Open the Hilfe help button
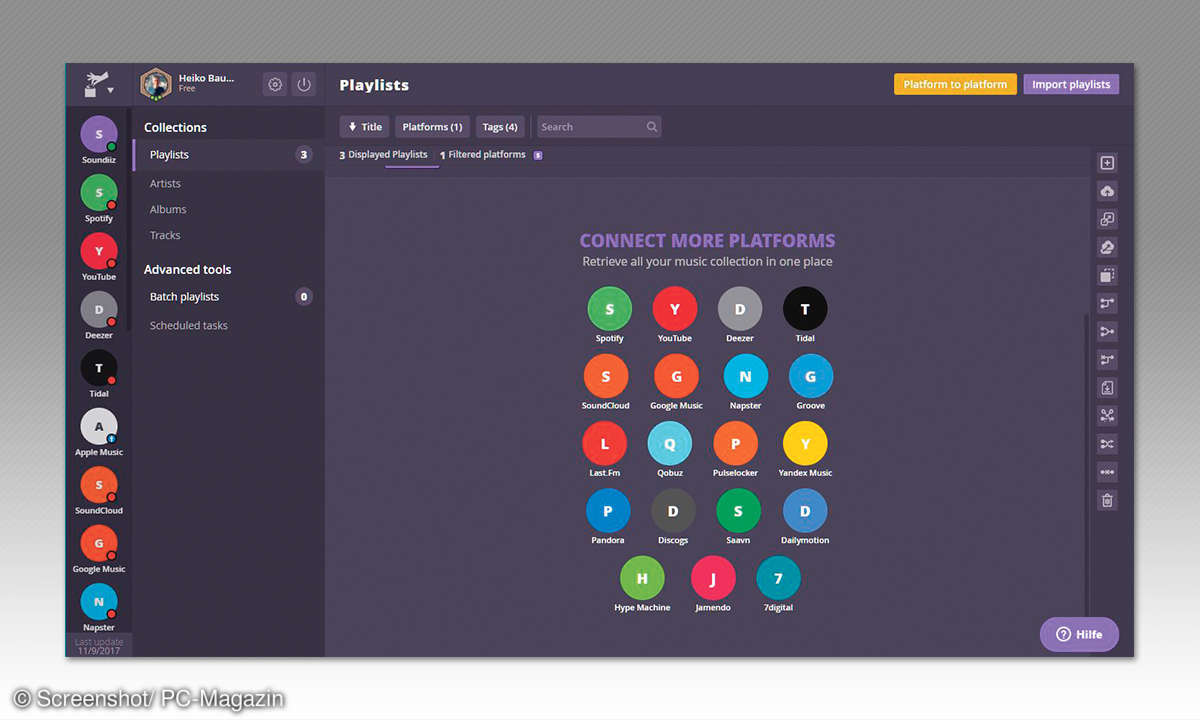 (1079, 634)
